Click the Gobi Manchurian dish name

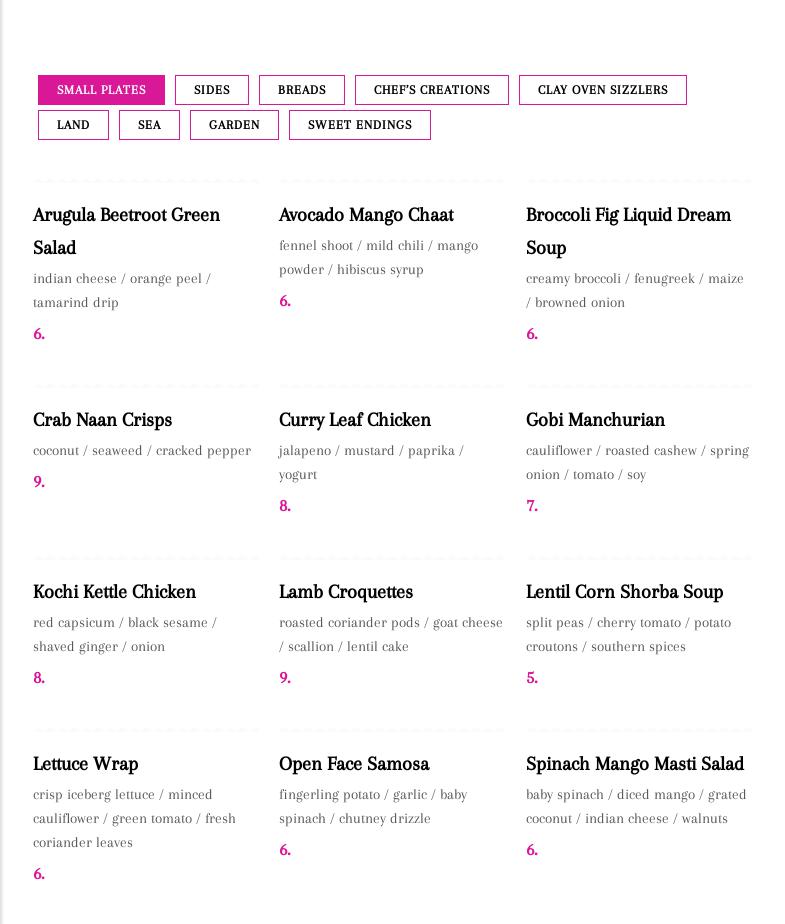point(595,420)
